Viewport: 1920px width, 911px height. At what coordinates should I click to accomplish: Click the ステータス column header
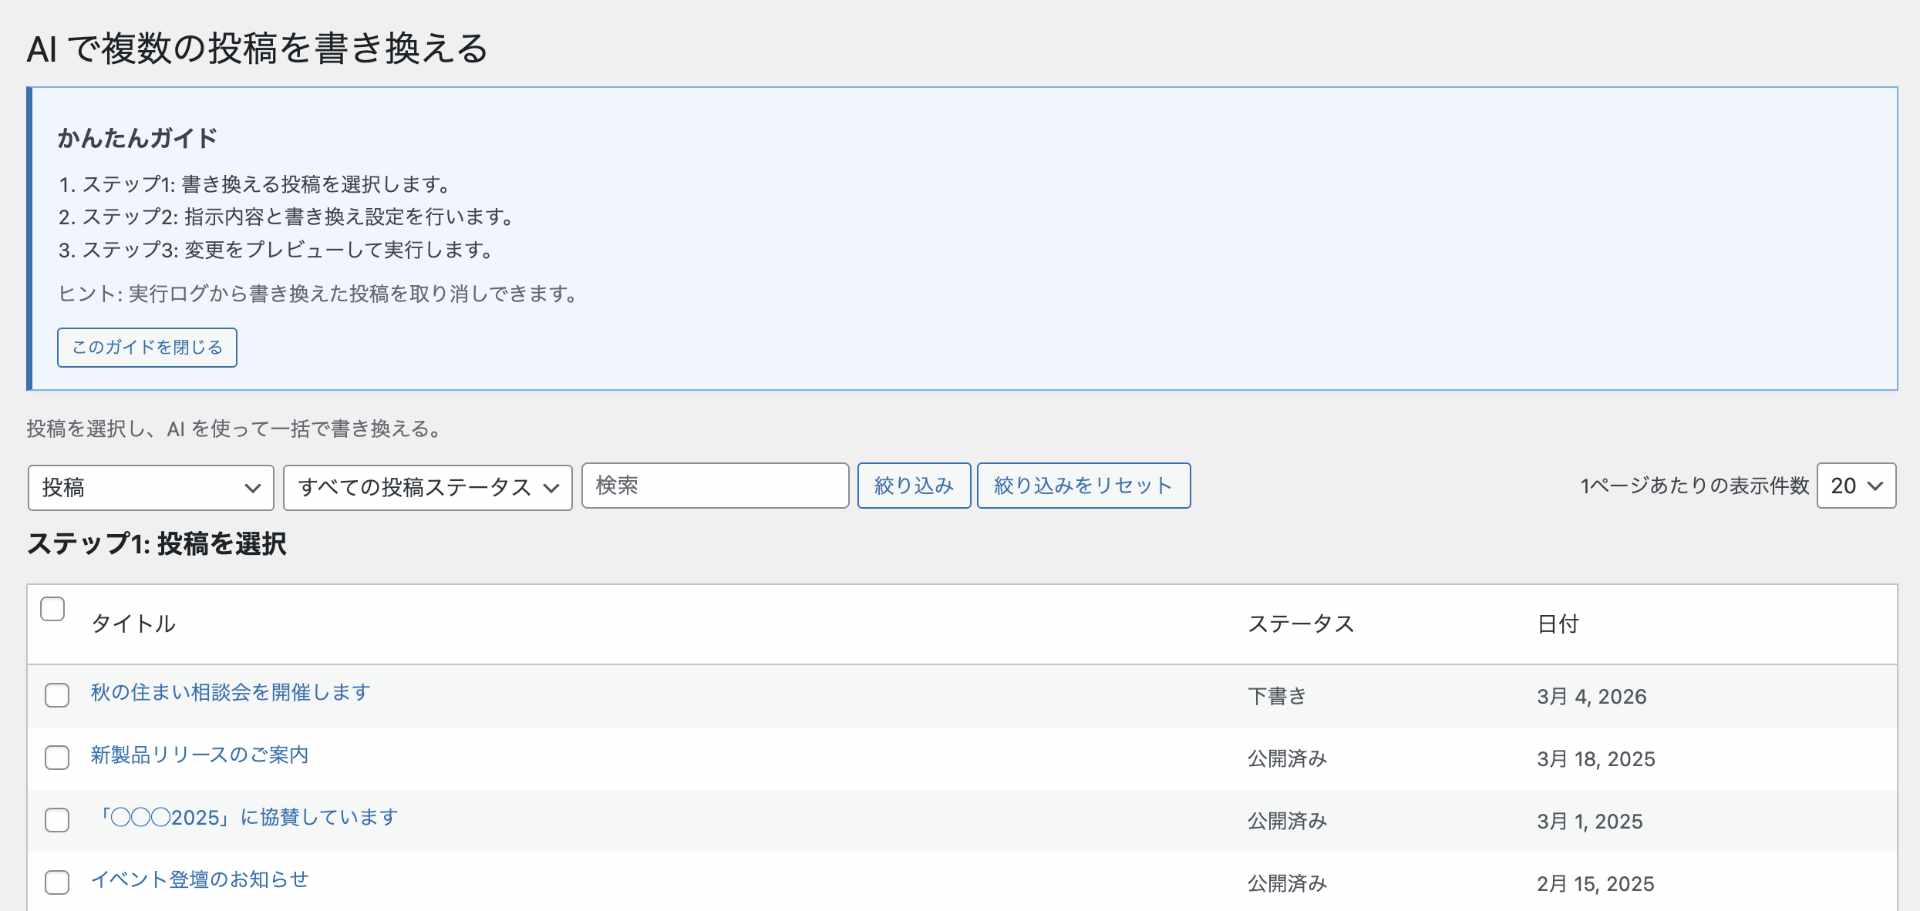1300,624
